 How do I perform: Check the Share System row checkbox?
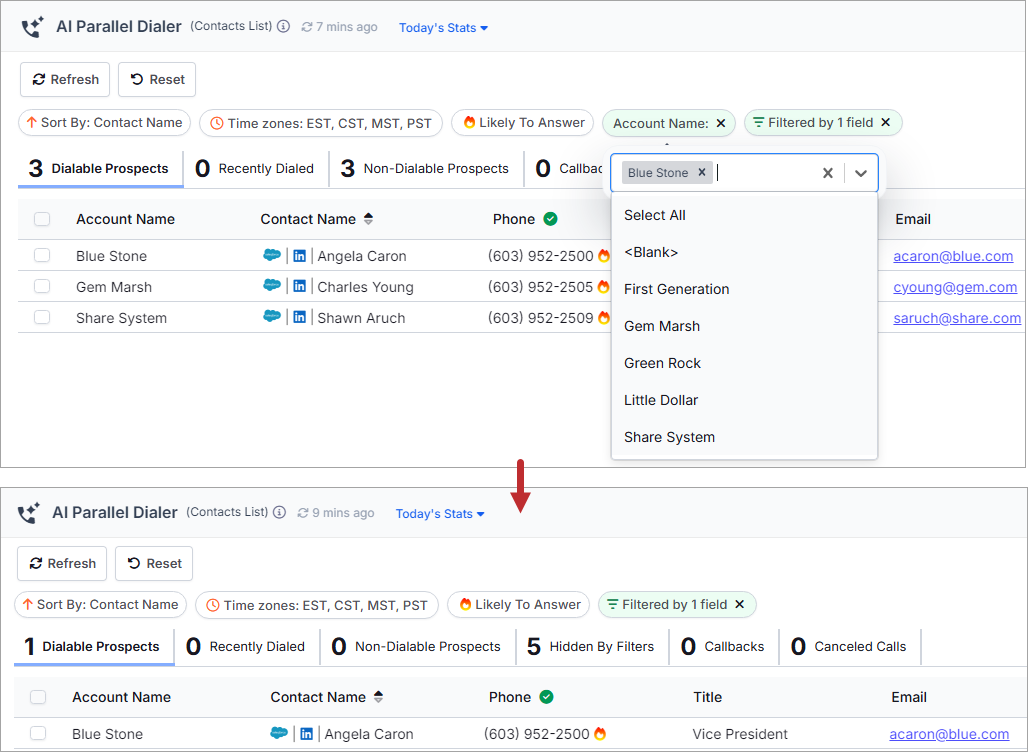(x=42, y=317)
